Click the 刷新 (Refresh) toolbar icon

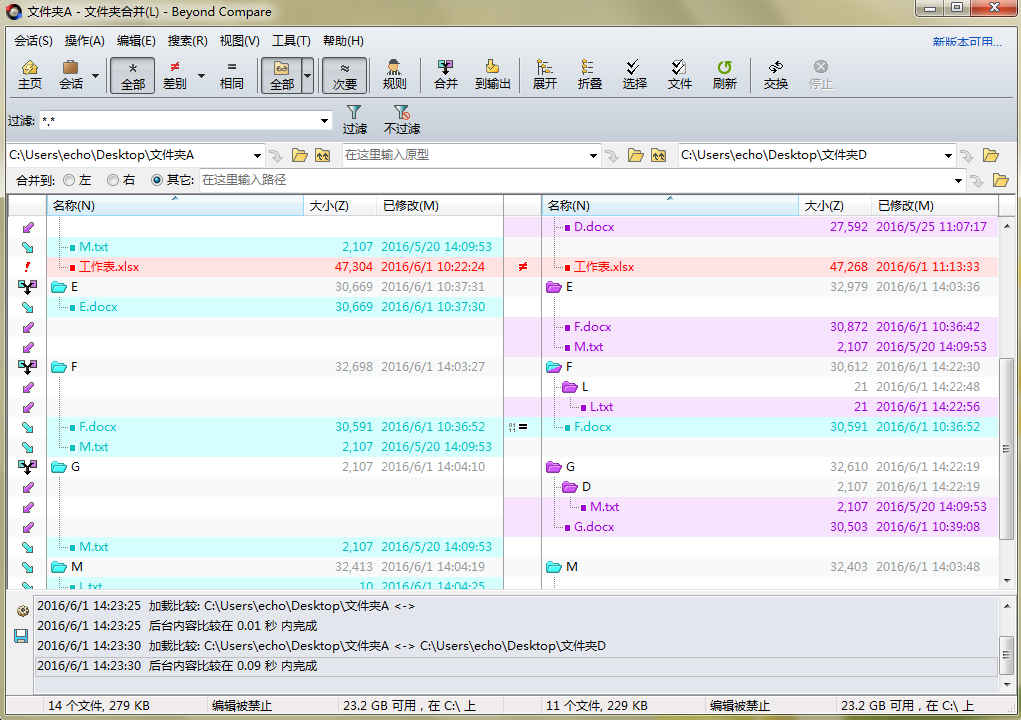point(724,75)
